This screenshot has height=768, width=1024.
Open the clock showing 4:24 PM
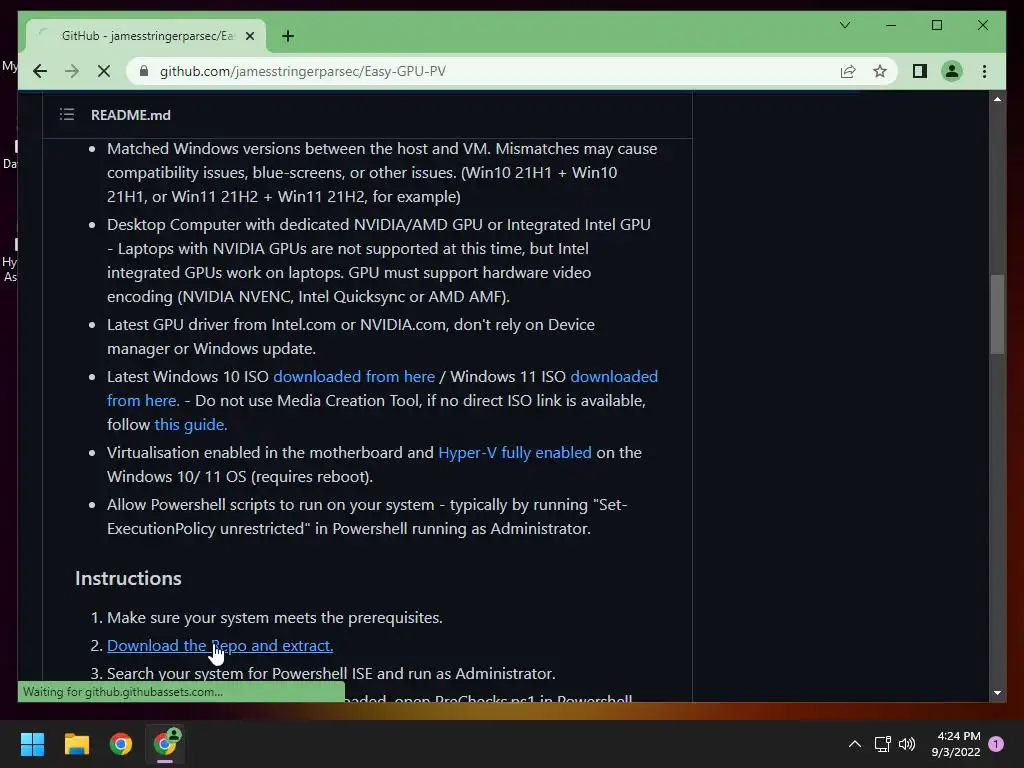[x=956, y=744]
